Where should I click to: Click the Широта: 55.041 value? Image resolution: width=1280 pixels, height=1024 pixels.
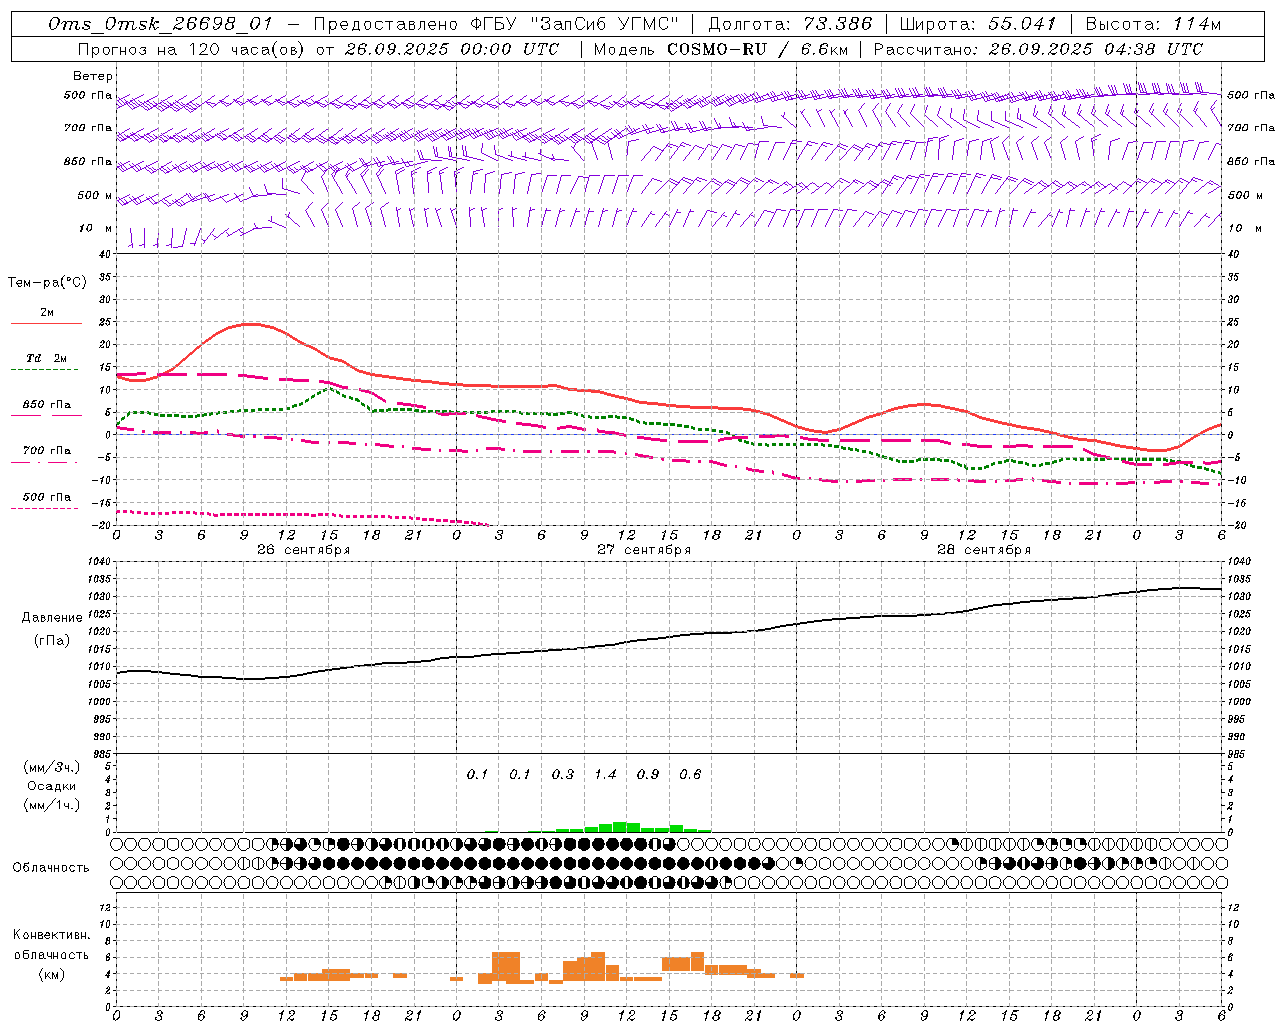point(978,24)
